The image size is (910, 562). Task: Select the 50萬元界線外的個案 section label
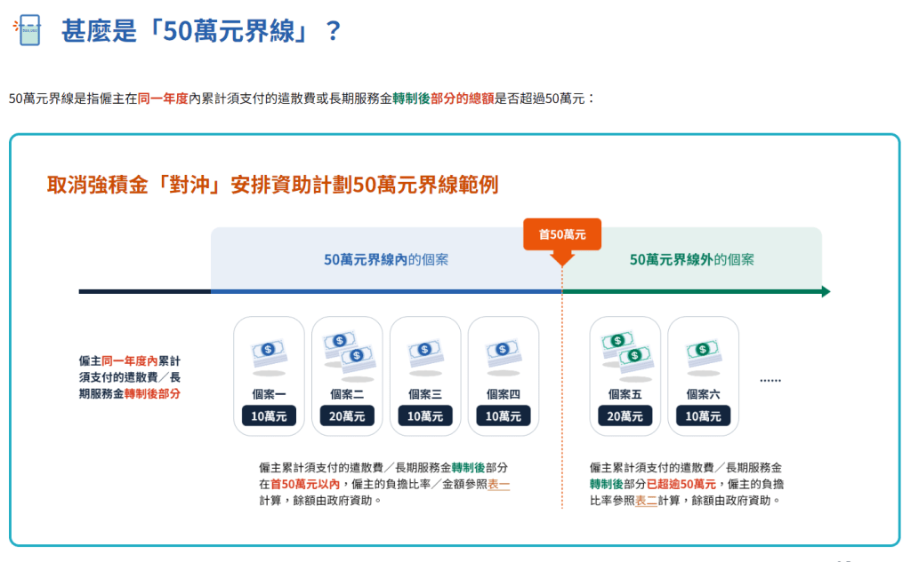click(x=692, y=259)
